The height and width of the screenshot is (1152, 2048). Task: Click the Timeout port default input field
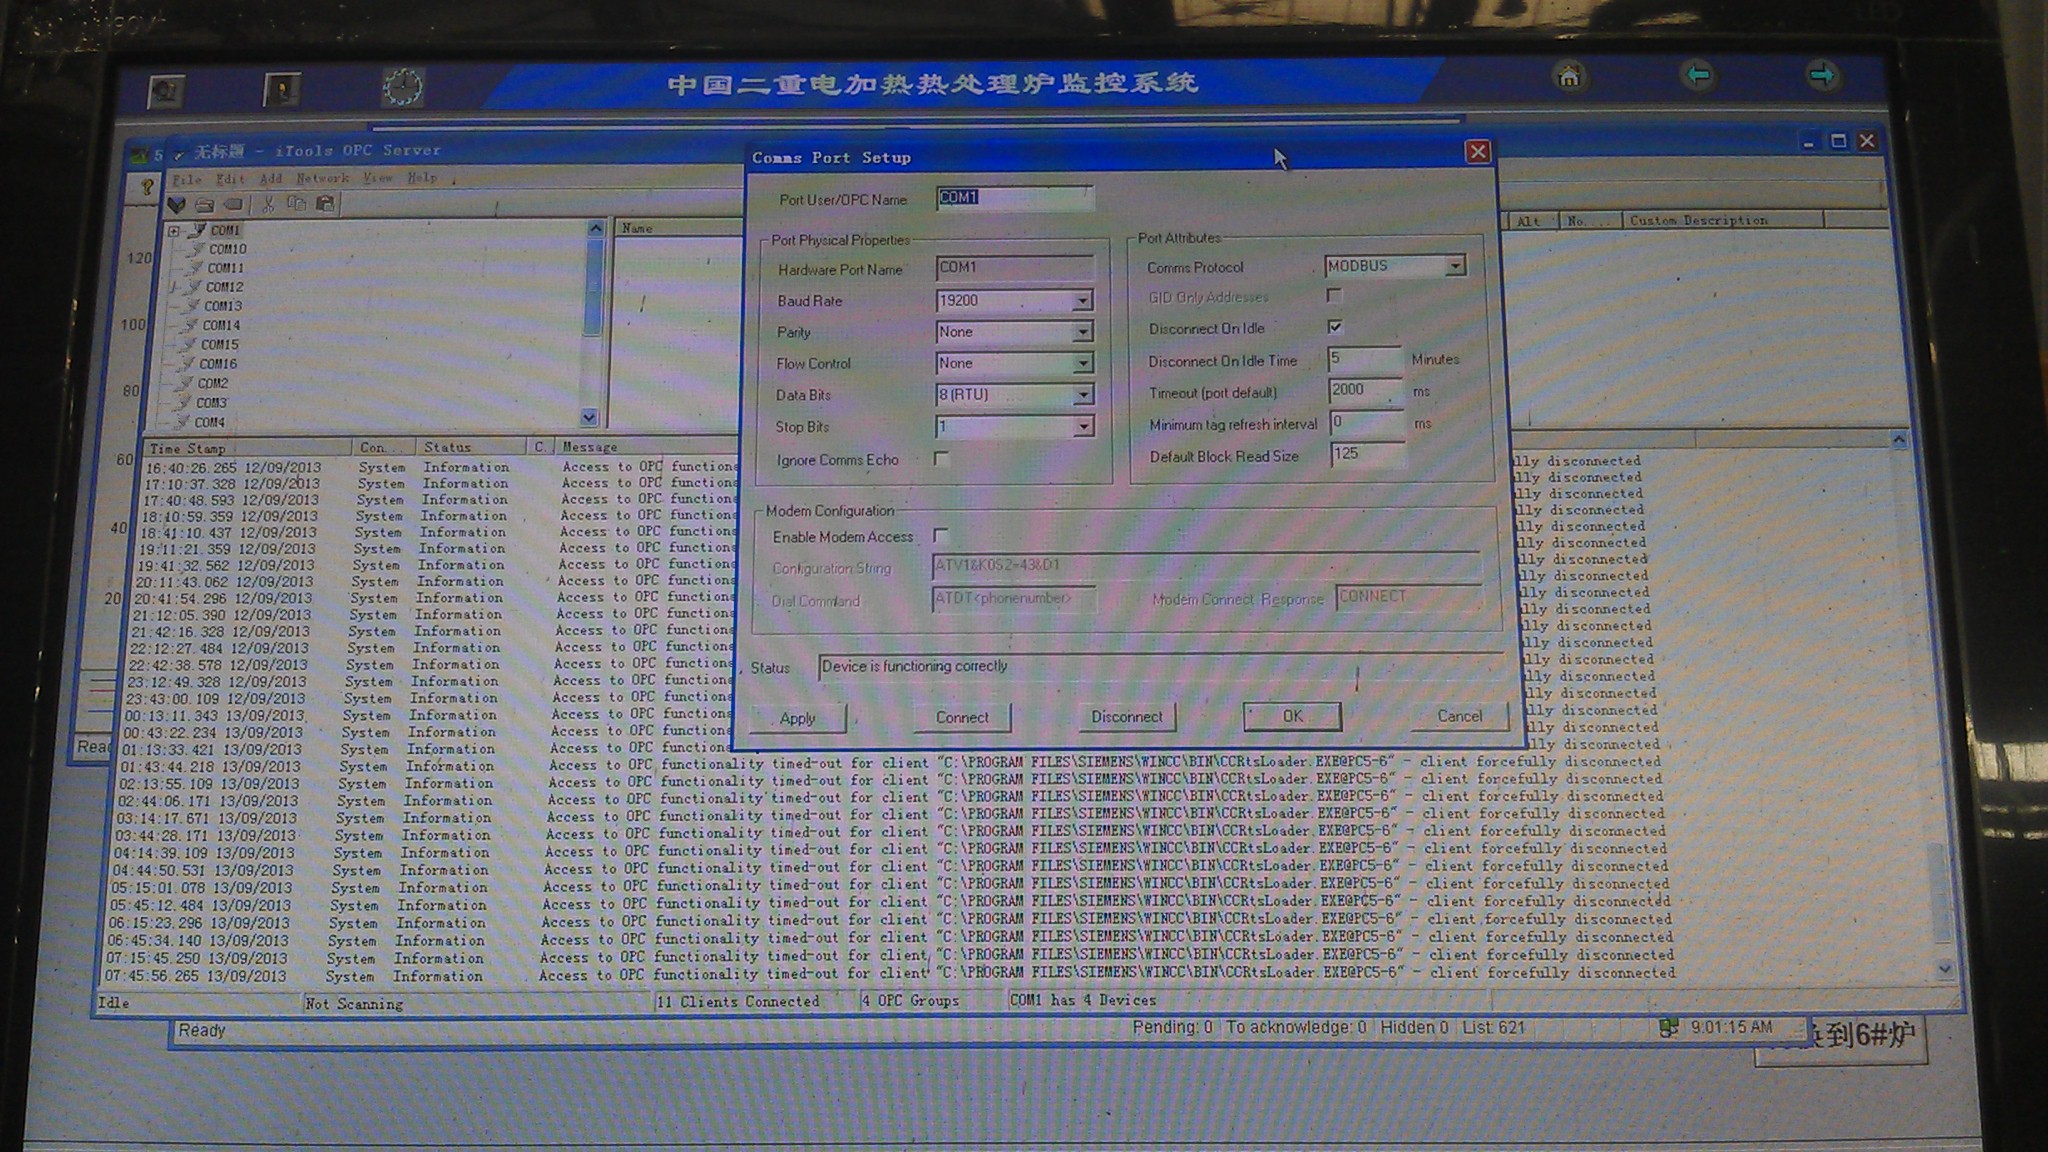(1364, 390)
